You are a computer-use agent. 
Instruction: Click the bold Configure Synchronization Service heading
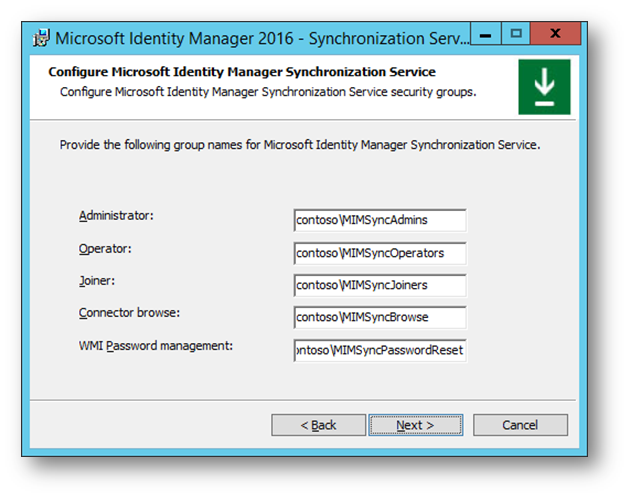point(242,72)
